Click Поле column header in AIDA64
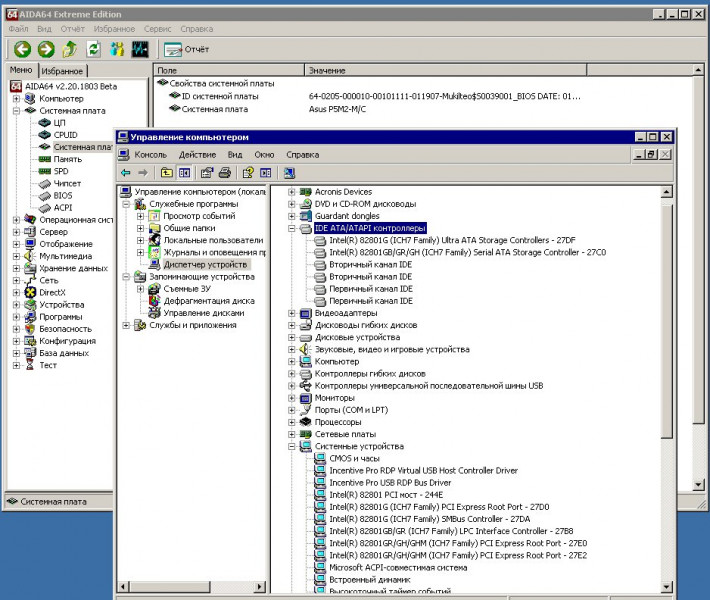Image resolution: width=710 pixels, height=600 pixels. [x=229, y=70]
